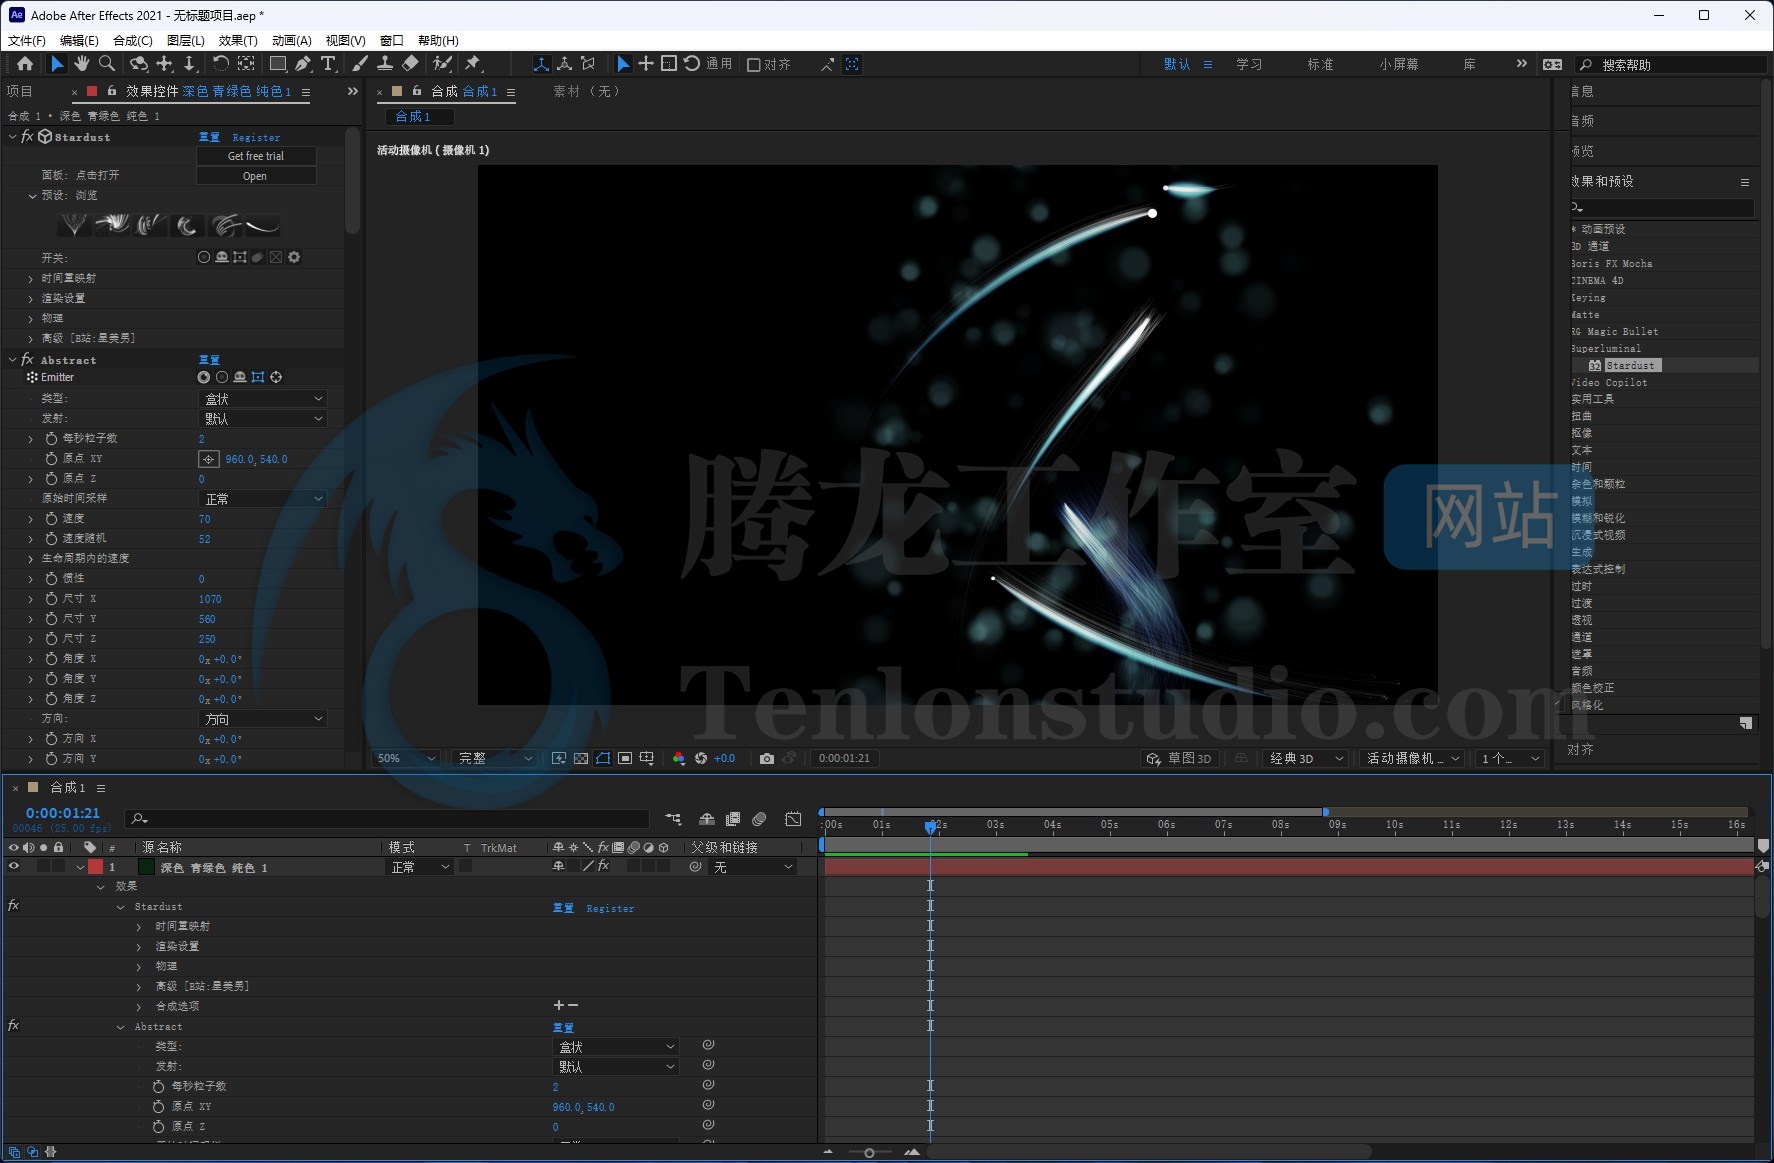Toggle the 对齐 snapping checkbox
1774x1163 pixels.
click(754, 64)
